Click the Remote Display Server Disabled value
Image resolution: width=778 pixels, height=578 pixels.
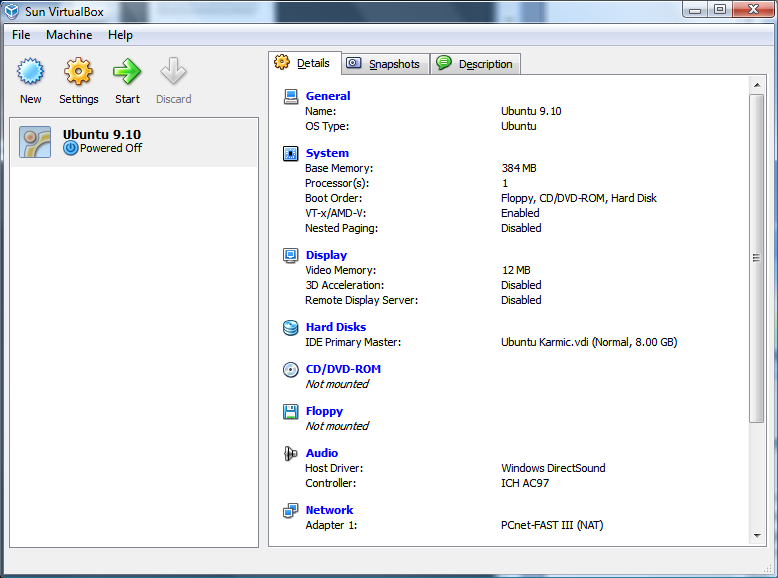click(x=521, y=300)
